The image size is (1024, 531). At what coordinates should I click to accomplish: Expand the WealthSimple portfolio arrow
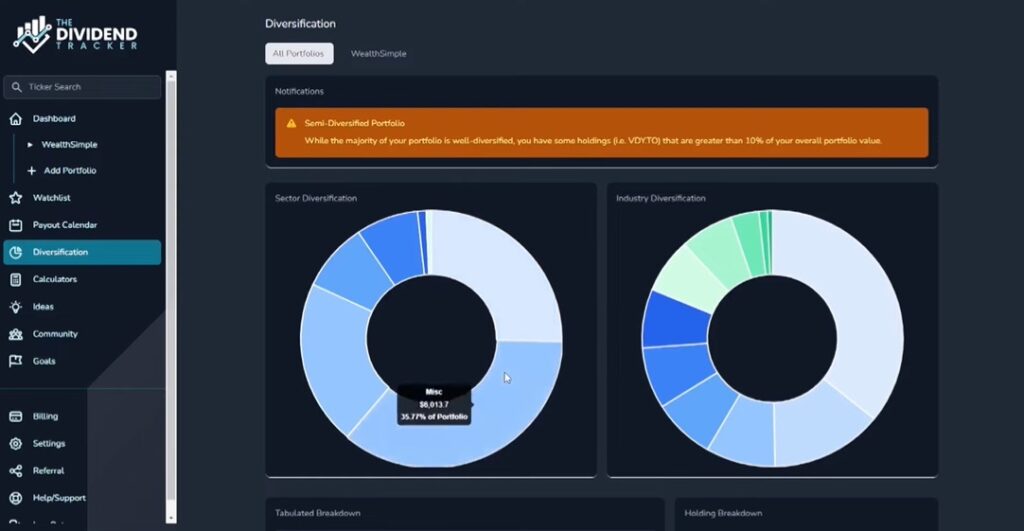(x=31, y=145)
